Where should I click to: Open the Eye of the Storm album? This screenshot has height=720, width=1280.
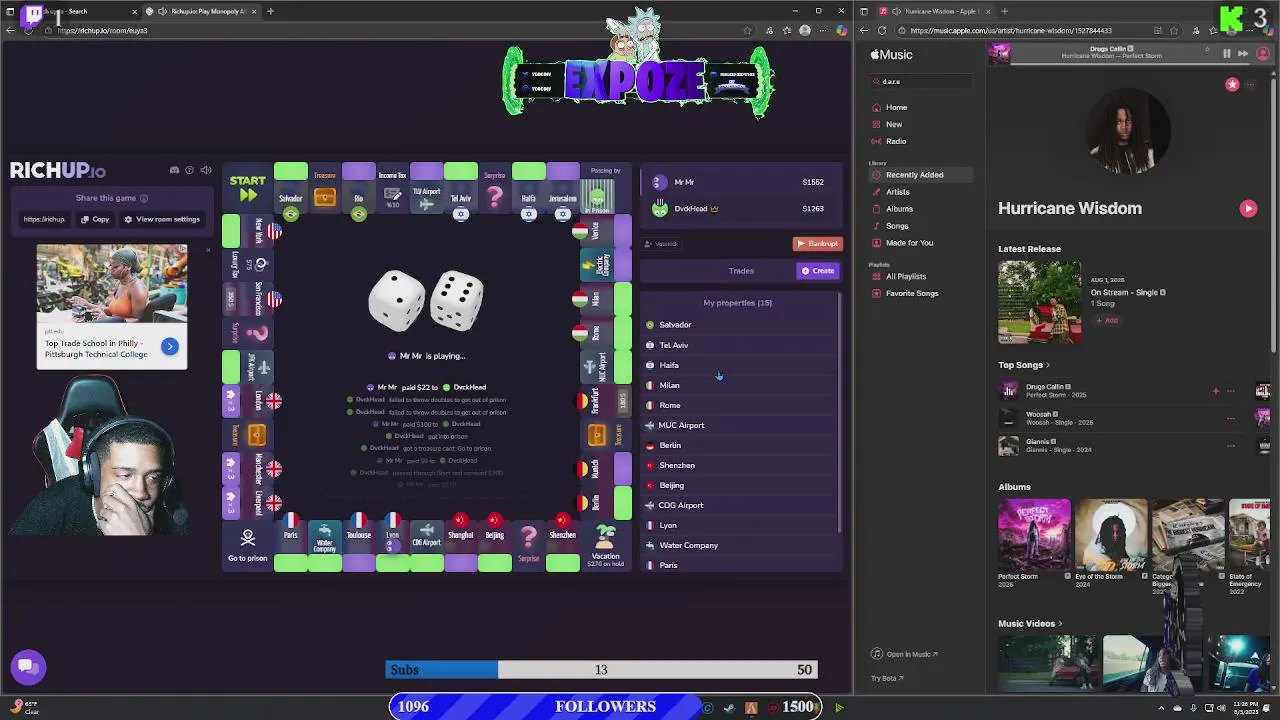[1111, 534]
